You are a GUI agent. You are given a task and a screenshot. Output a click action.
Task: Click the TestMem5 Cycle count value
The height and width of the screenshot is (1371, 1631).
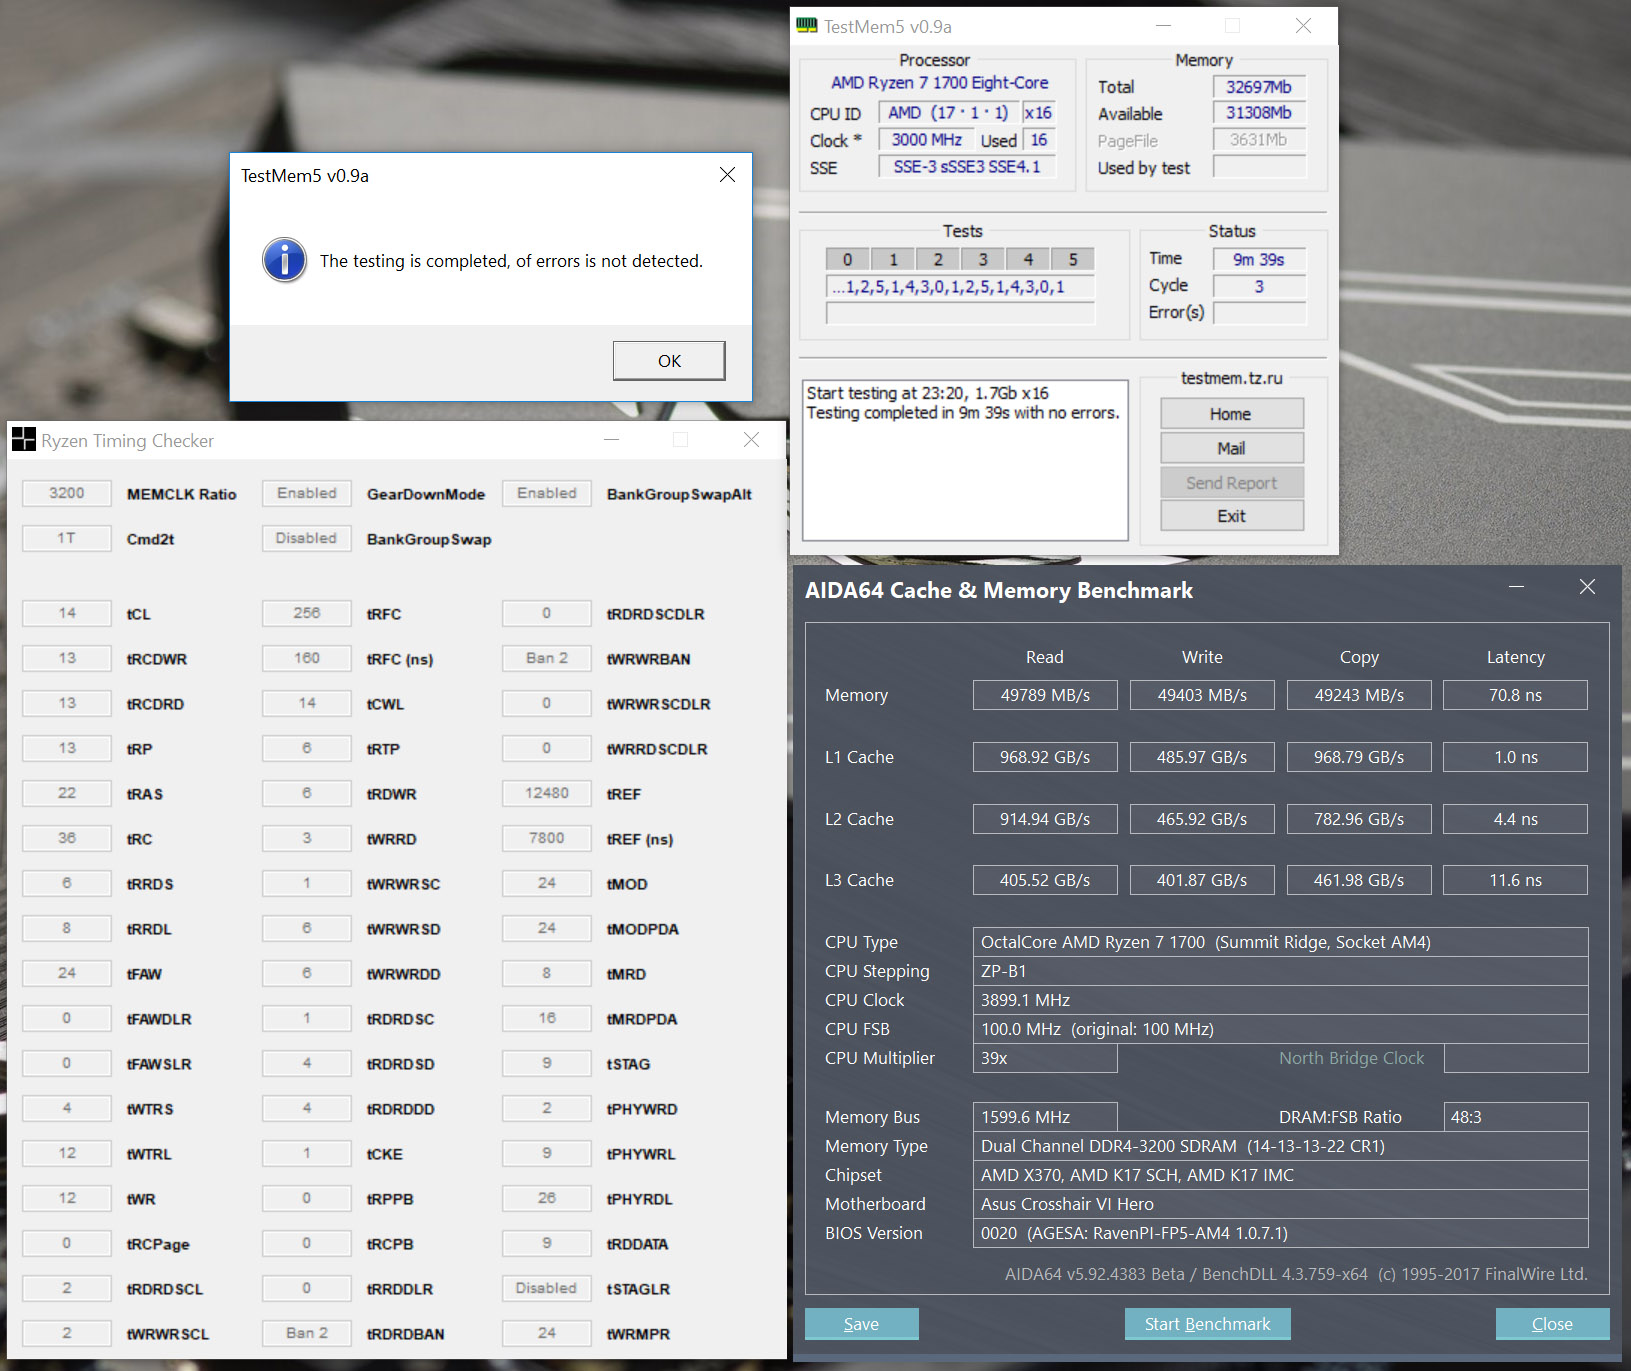(1259, 286)
